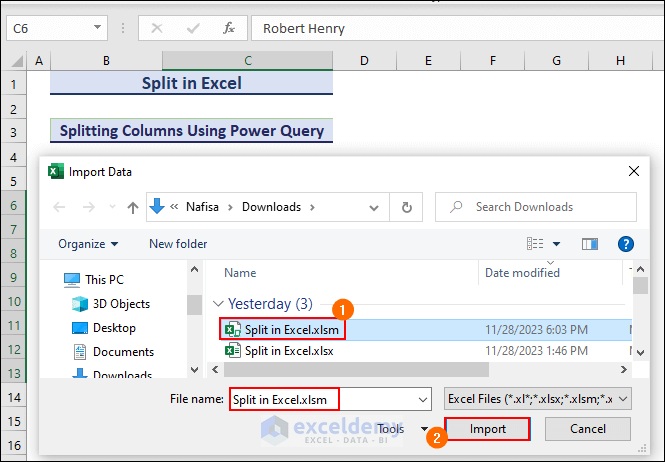Open the Name Box dropdown arrow
Image resolution: width=665 pixels, height=462 pixels.
pos(98,28)
